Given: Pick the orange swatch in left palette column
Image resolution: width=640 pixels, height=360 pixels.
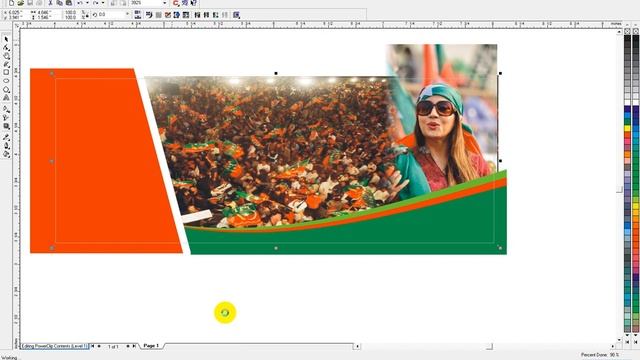Looking at the screenshot, I should 627,154.
